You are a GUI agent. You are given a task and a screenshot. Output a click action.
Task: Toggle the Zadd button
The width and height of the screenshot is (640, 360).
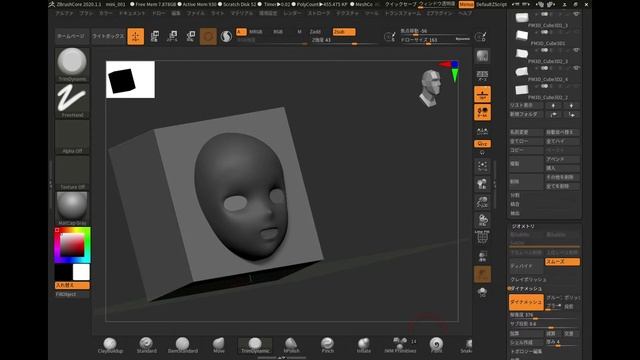click(x=315, y=32)
